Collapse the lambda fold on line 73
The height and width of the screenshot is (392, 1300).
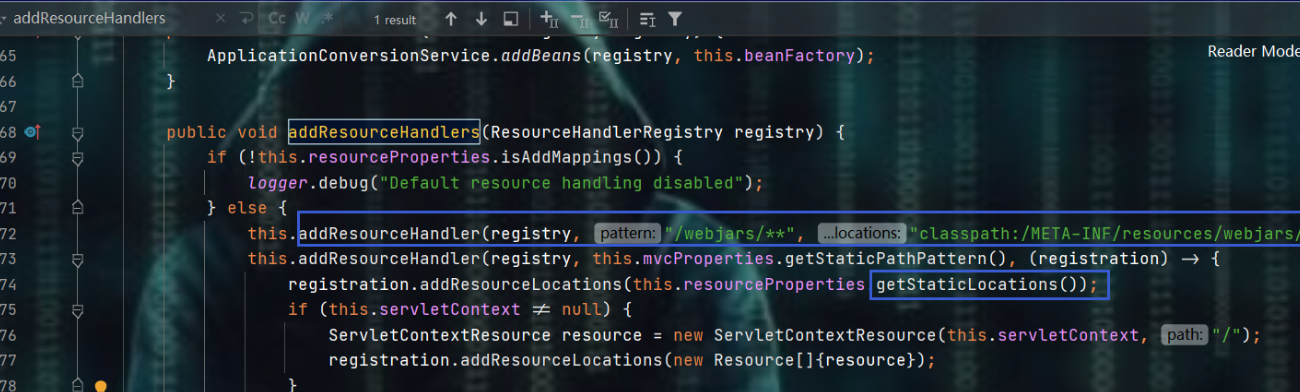coord(77,258)
